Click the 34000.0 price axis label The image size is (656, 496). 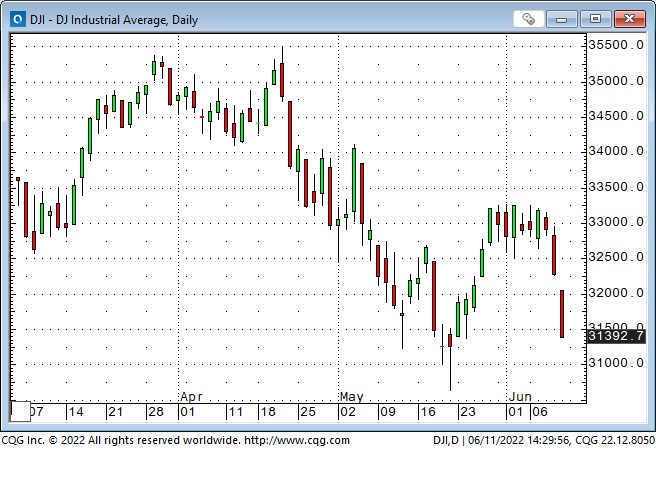tap(616, 151)
